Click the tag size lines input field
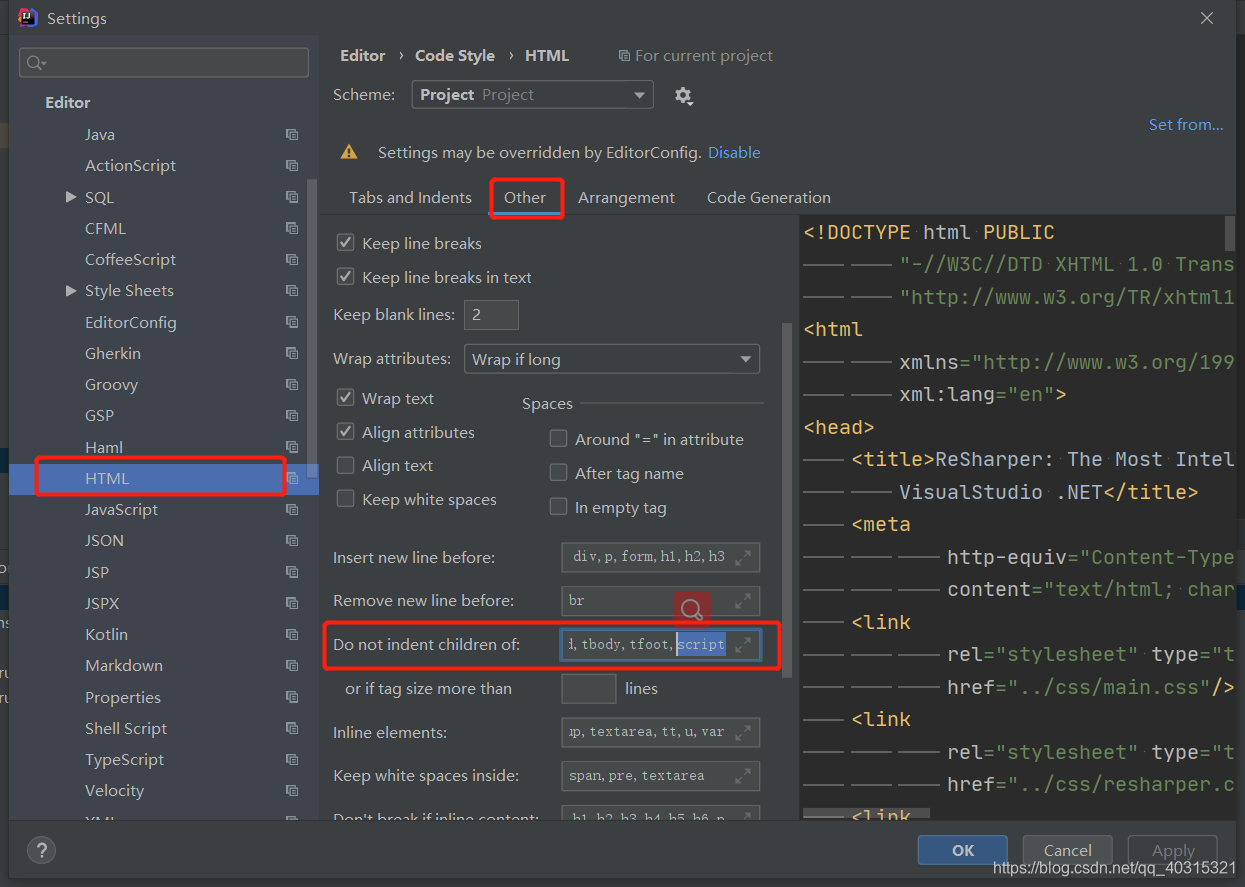The width and height of the screenshot is (1245, 887). point(588,689)
